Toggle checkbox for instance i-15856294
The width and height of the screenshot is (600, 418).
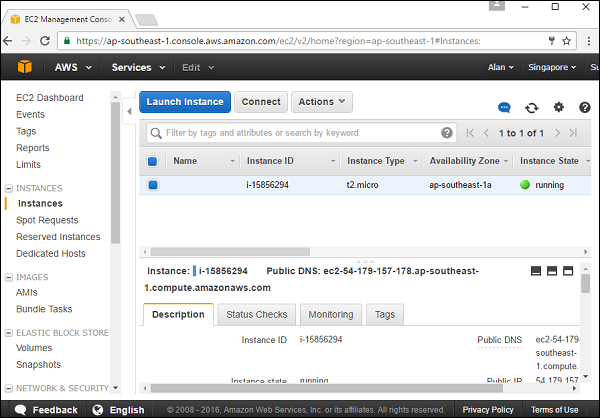click(153, 185)
